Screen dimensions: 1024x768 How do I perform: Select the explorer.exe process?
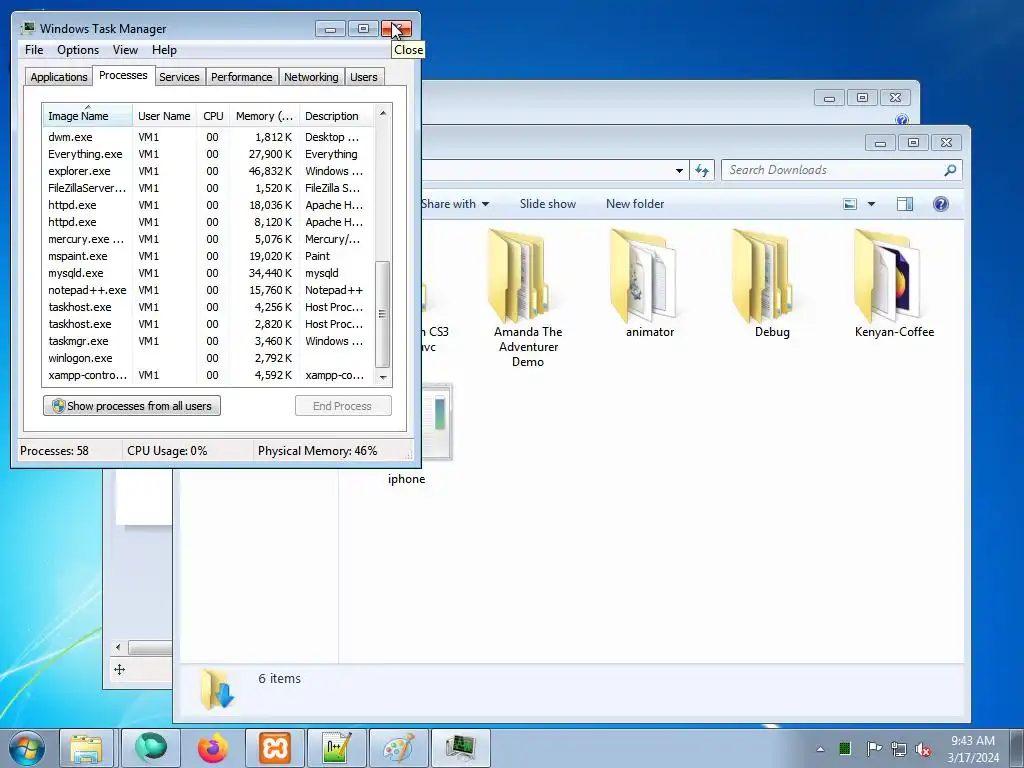pyautogui.click(x=208, y=171)
